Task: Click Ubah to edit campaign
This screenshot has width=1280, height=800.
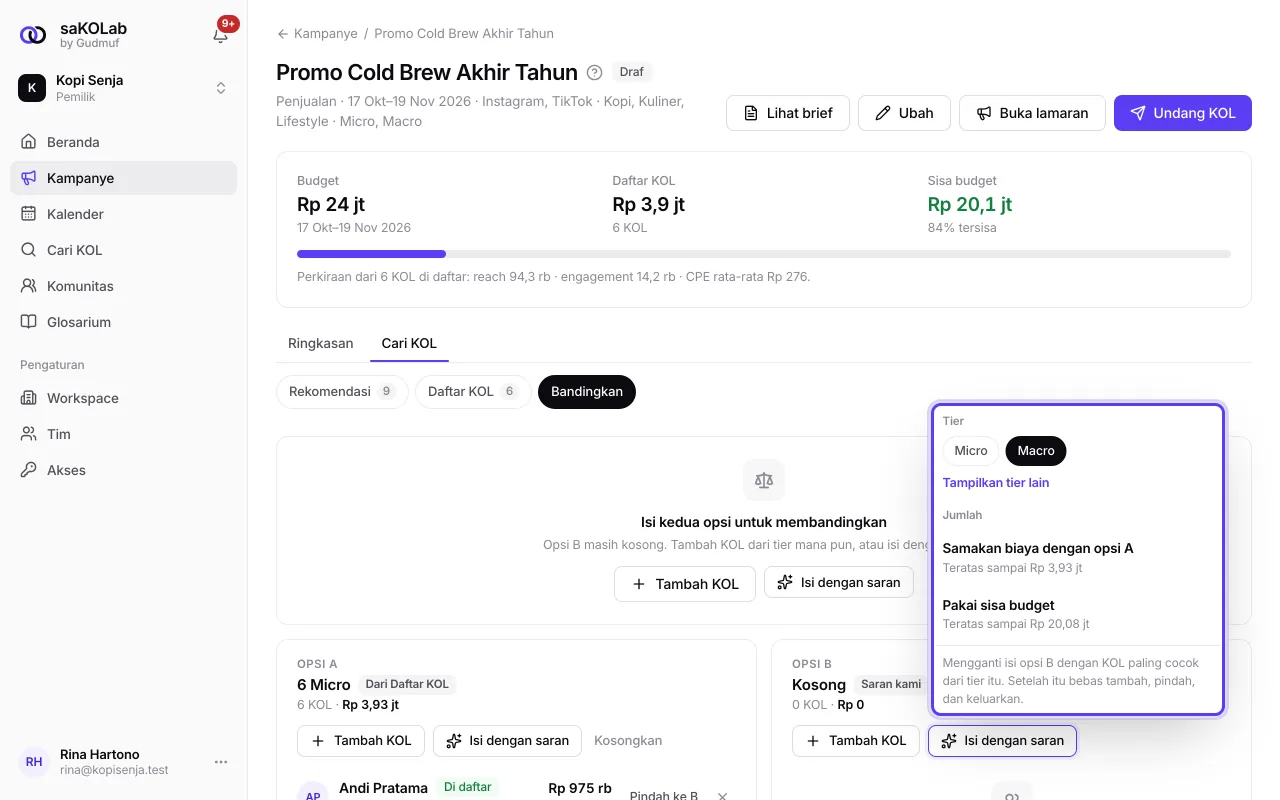Action: [904, 113]
